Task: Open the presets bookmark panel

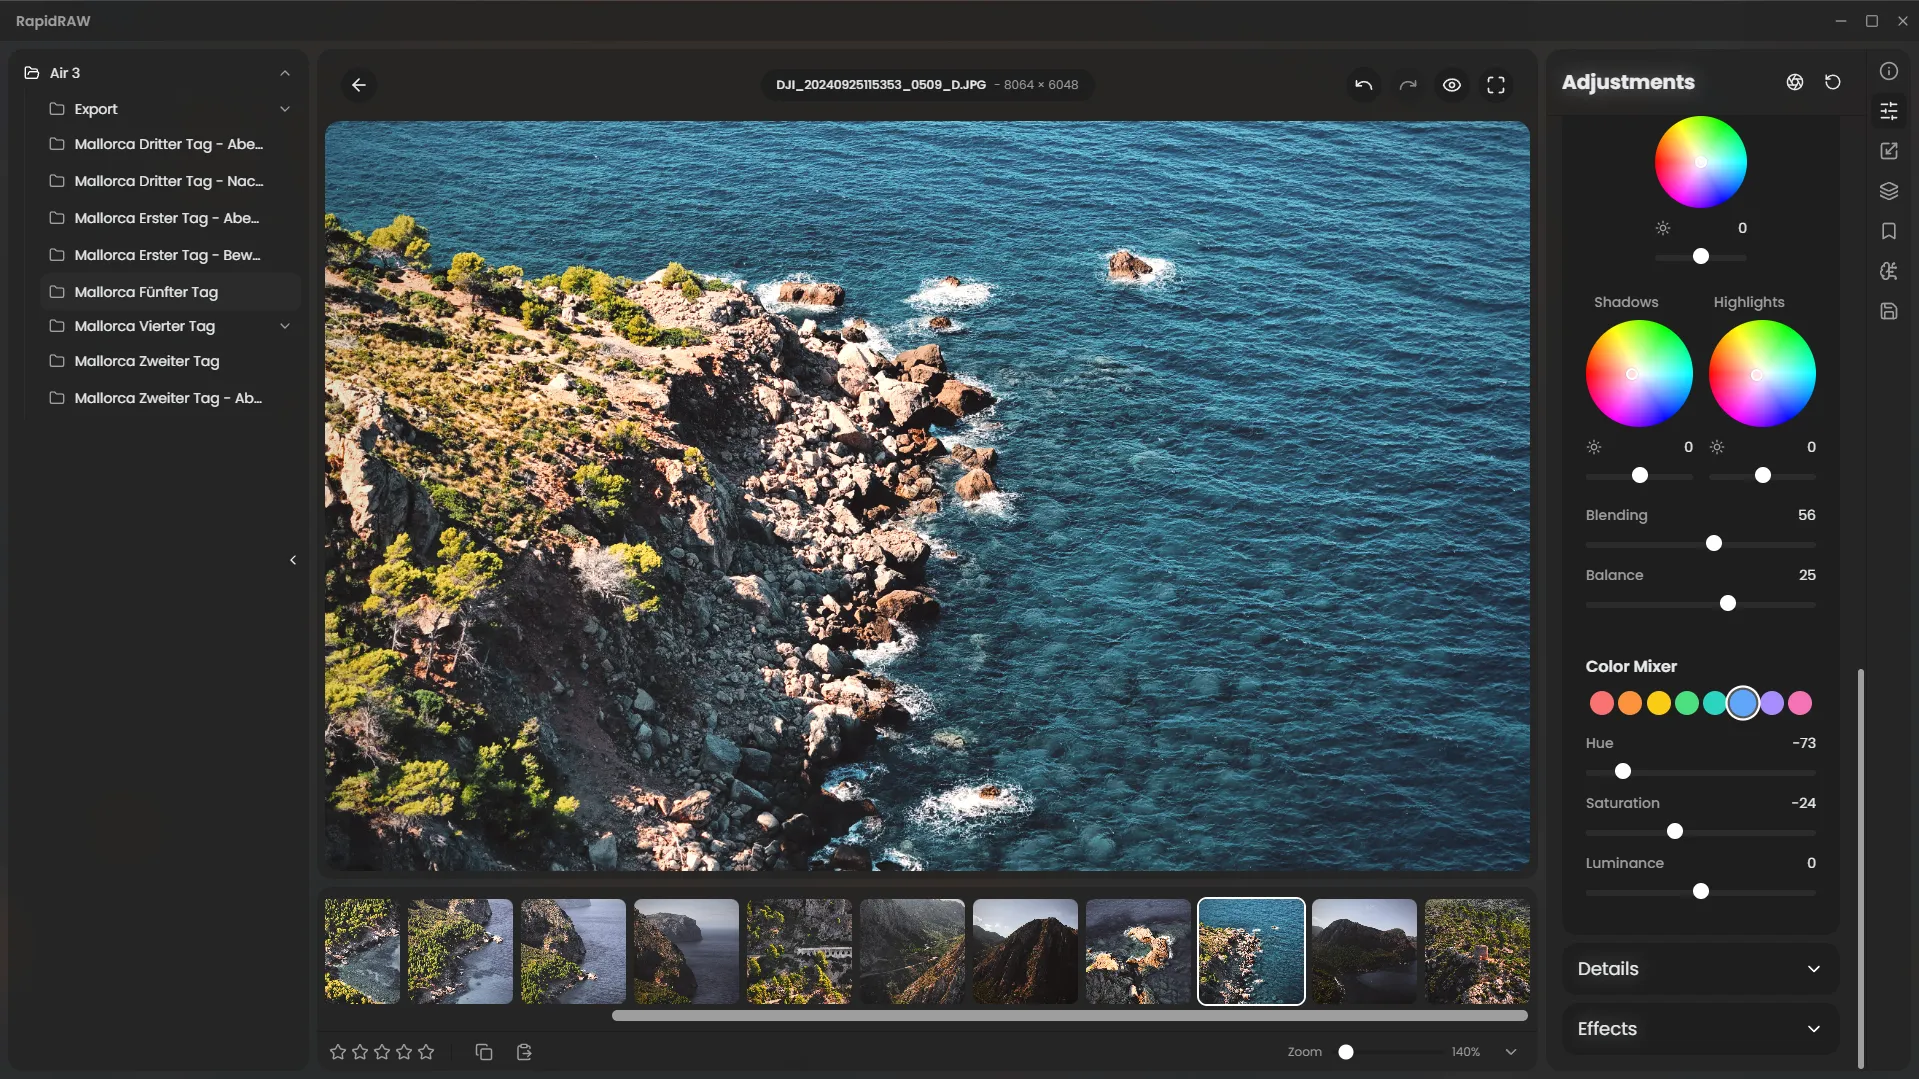Action: (1888, 231)
